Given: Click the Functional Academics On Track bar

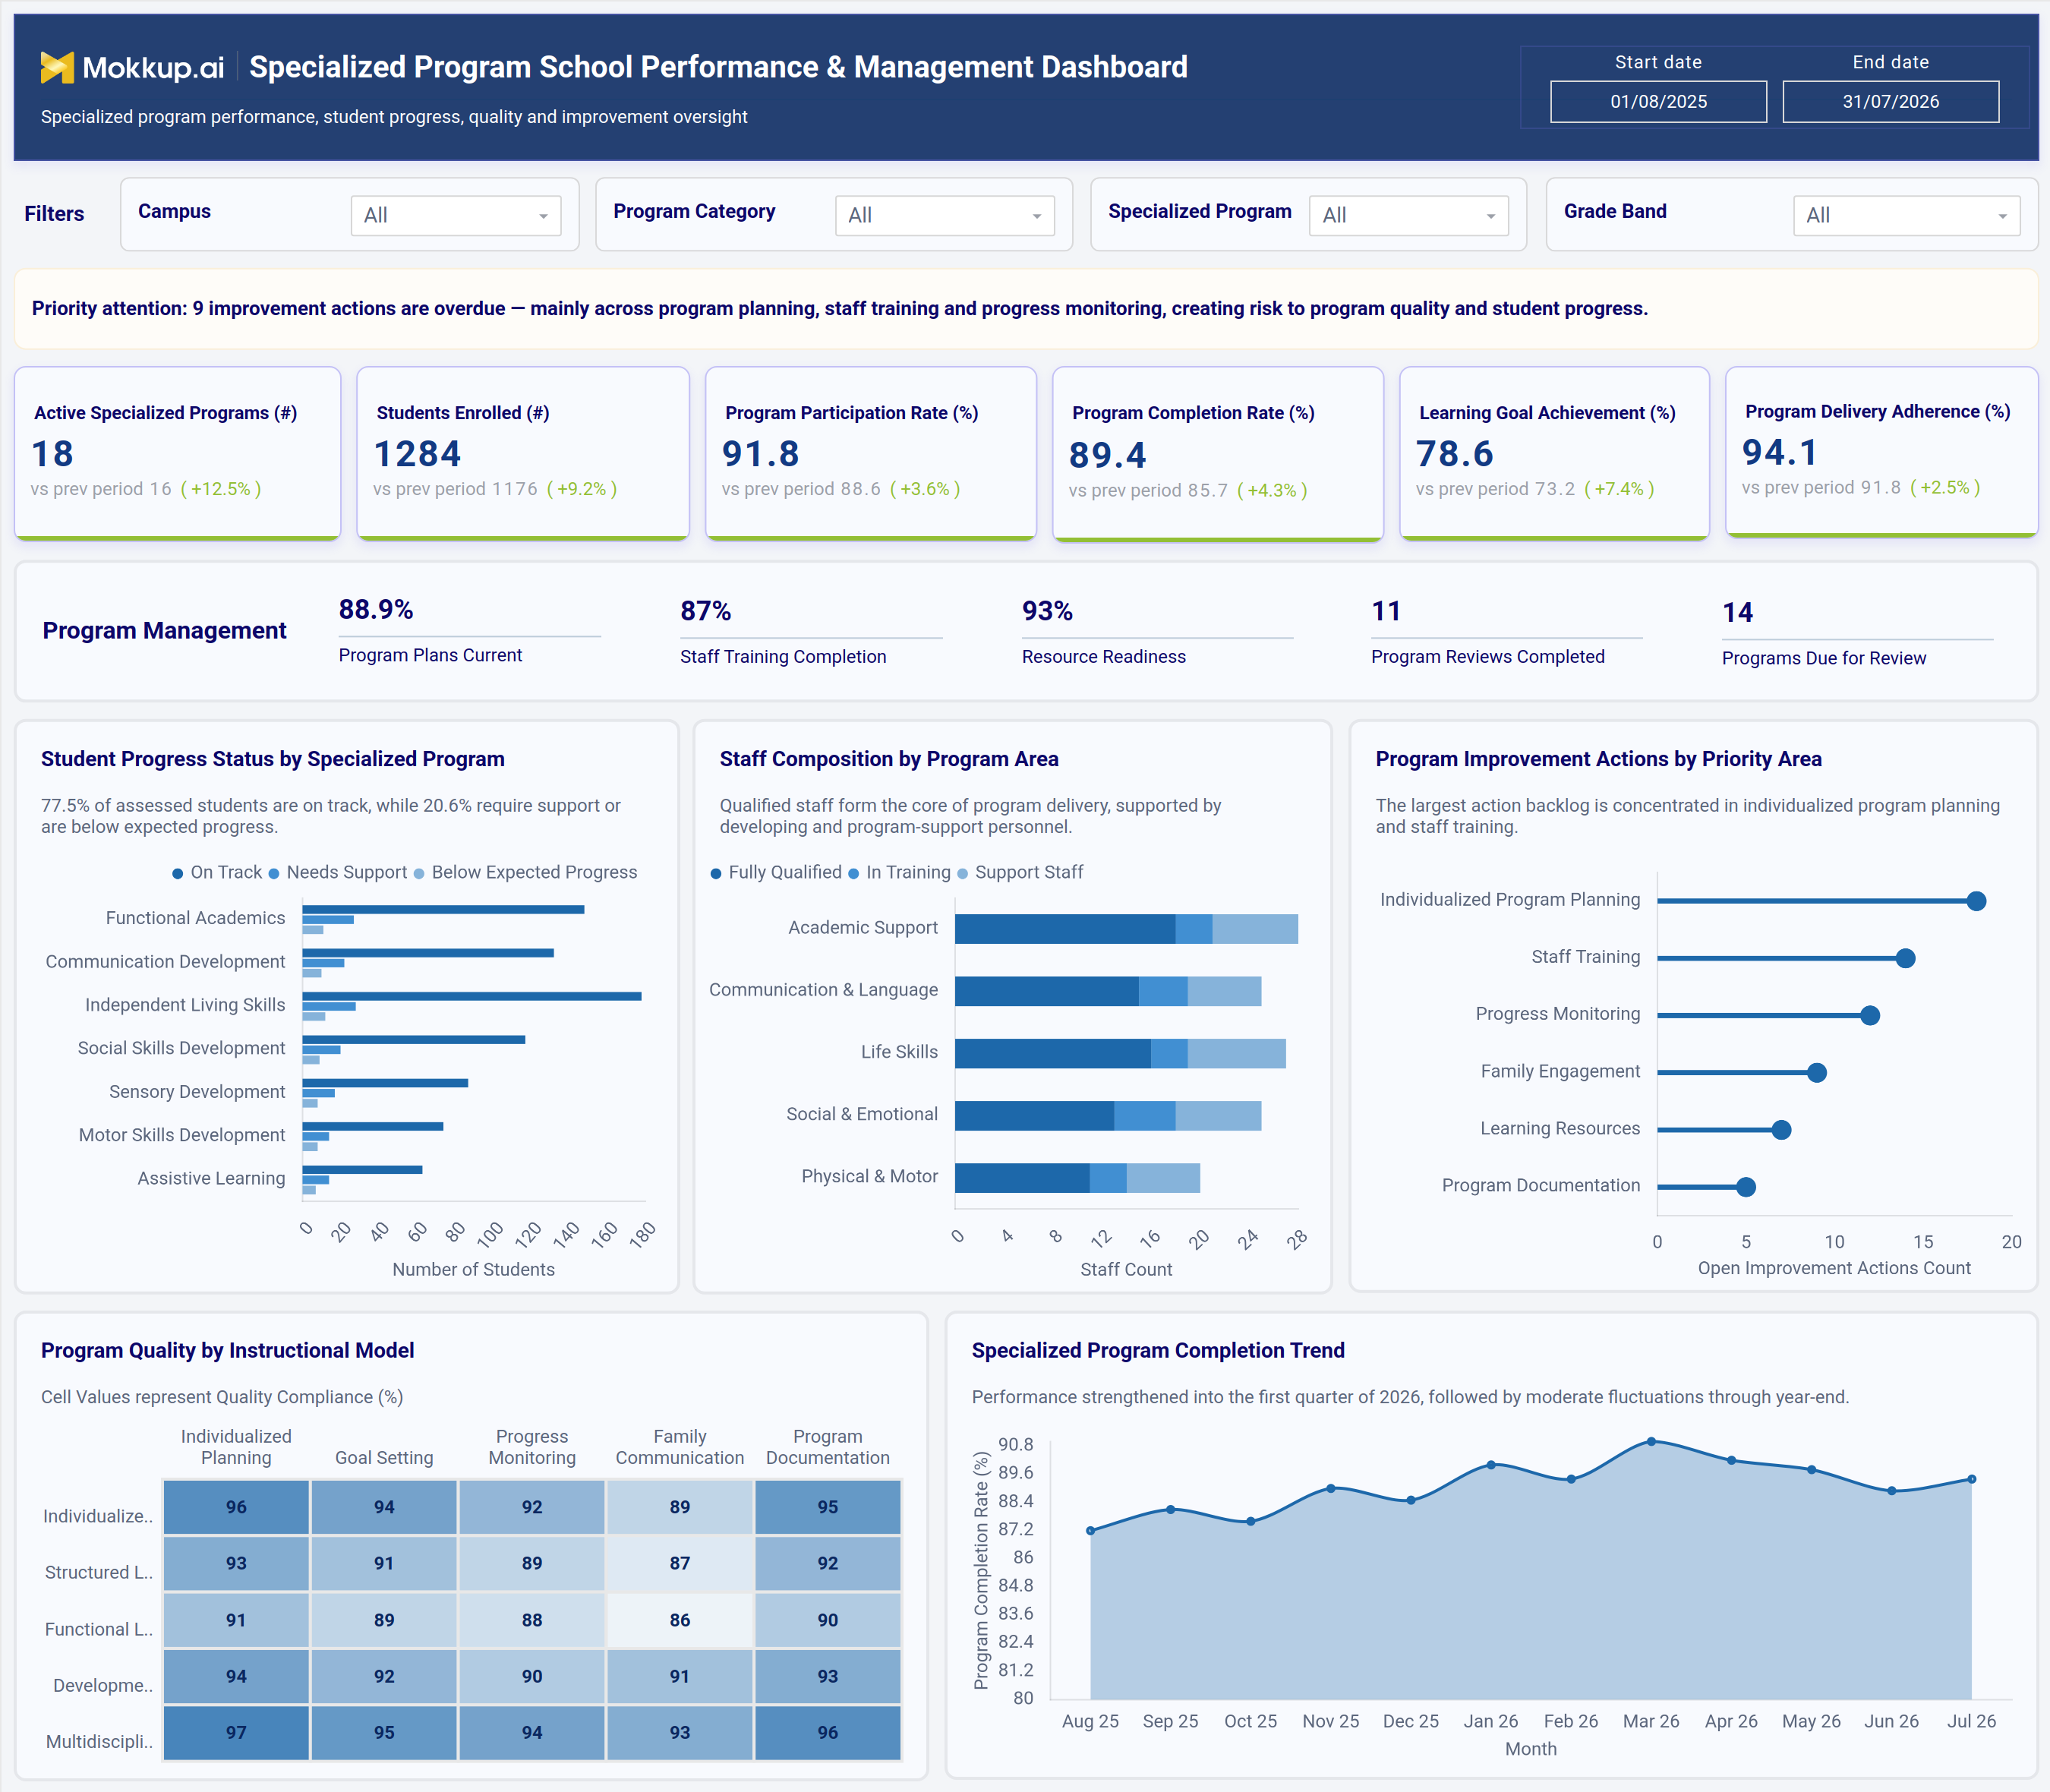Looking at the screenshot, I should pyautogui.click(x=444, y=909).
